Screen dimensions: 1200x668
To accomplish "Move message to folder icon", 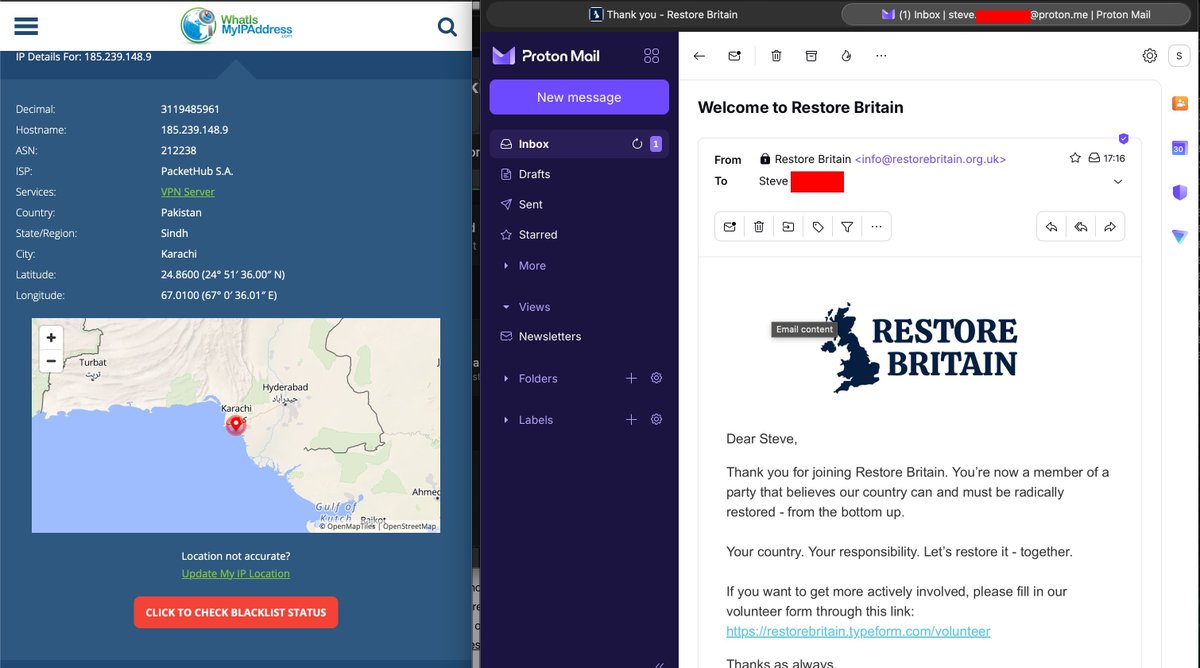I will pos(788,227).
